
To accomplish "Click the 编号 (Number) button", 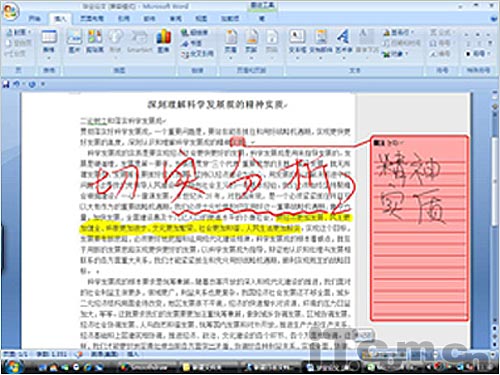I will point(440,53).
